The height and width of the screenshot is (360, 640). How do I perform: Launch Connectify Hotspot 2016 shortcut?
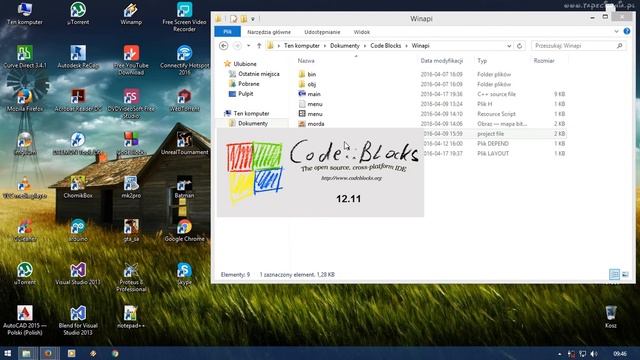184,60
